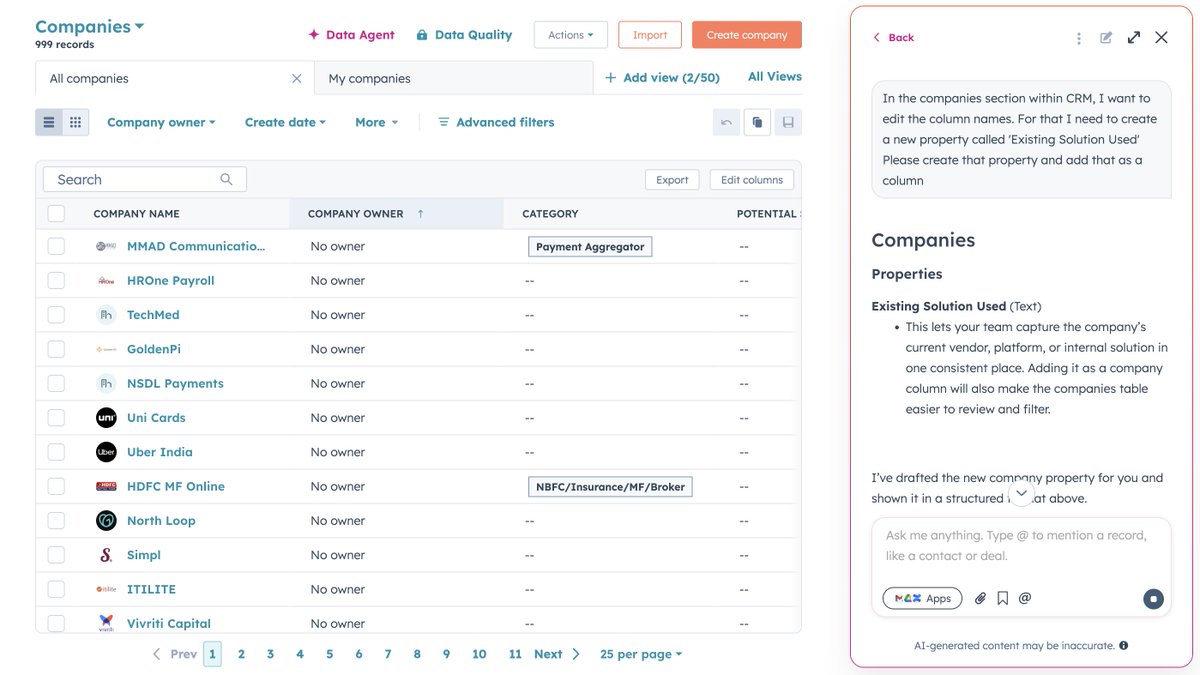This screenshot has height=675, width=1200.
Task: Select the My companies tab
Action: point(453,78)
